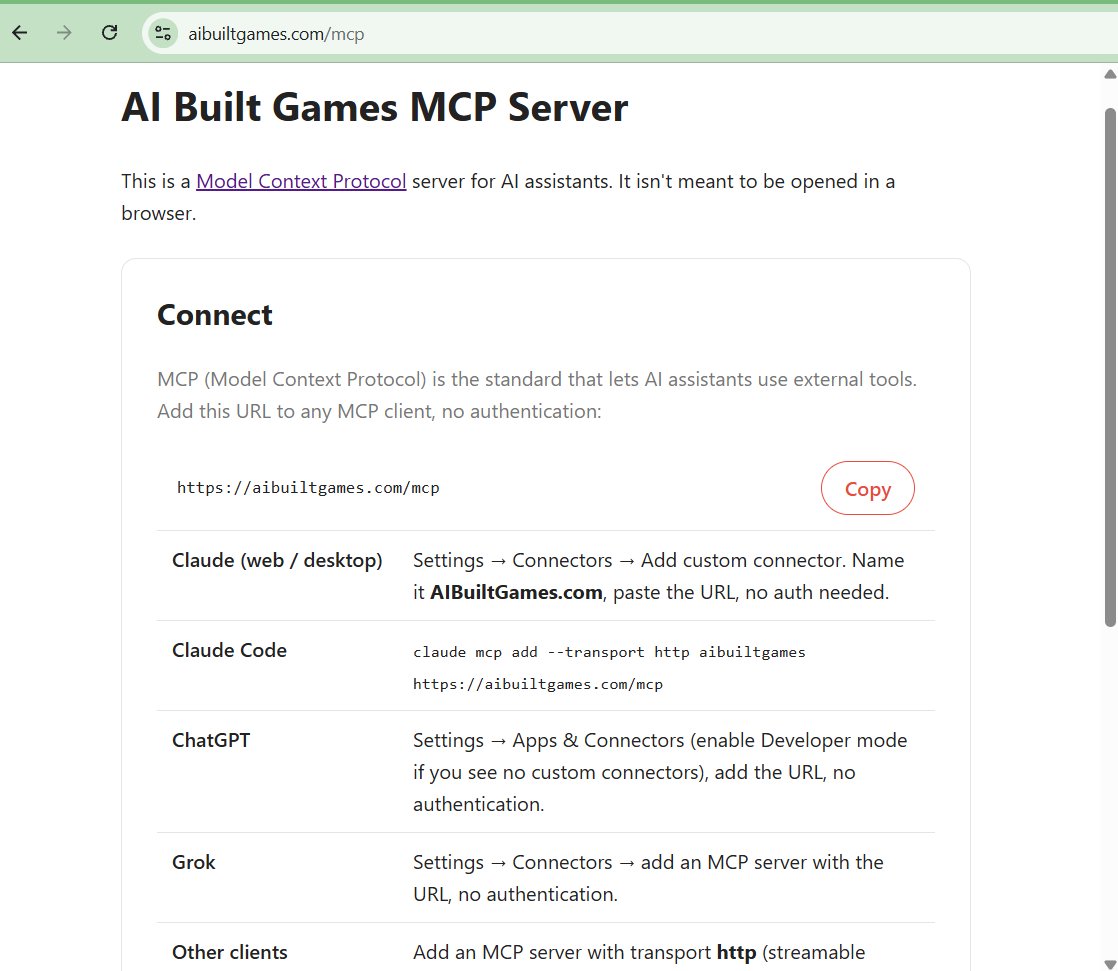The image size is (1118, 971).
Task: Click the scrollbar up arrow
Action: (x=1110, y=74)
